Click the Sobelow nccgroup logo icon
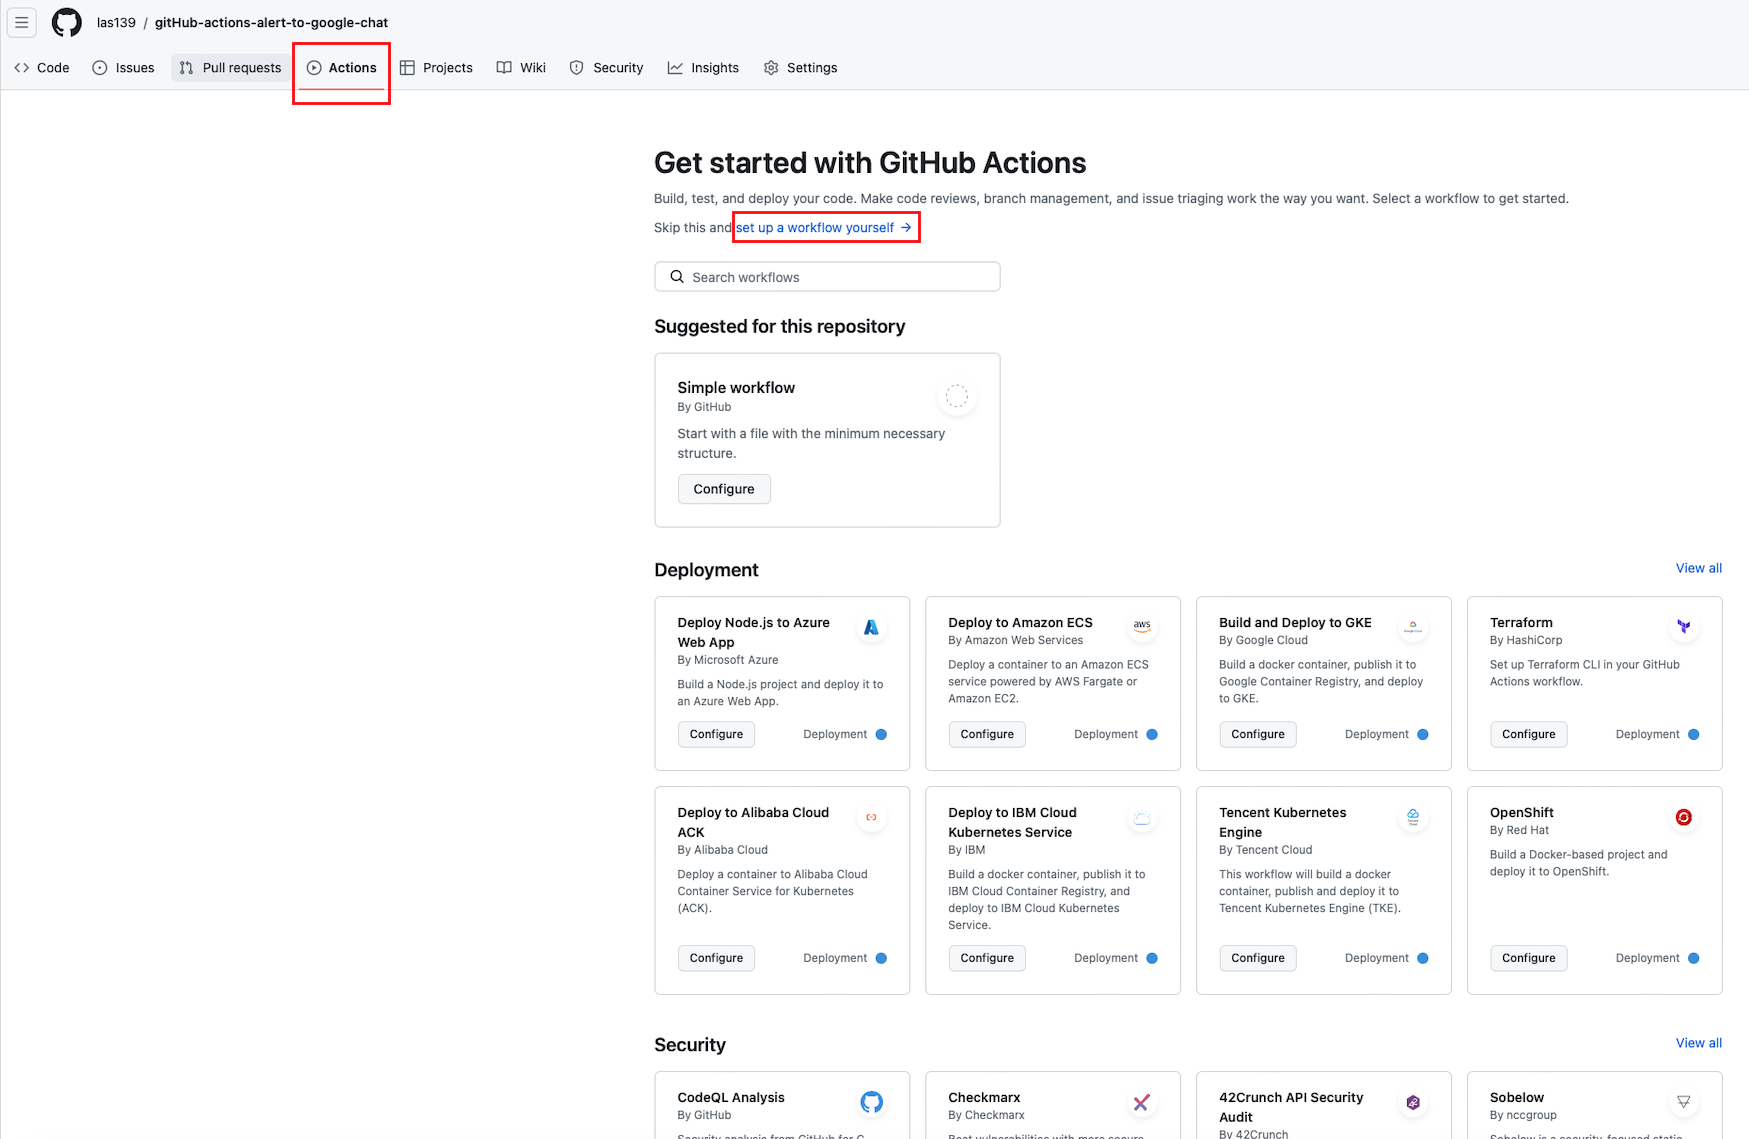The height and width of the screenshot is (1139, 1749). coord(1684,1102)
